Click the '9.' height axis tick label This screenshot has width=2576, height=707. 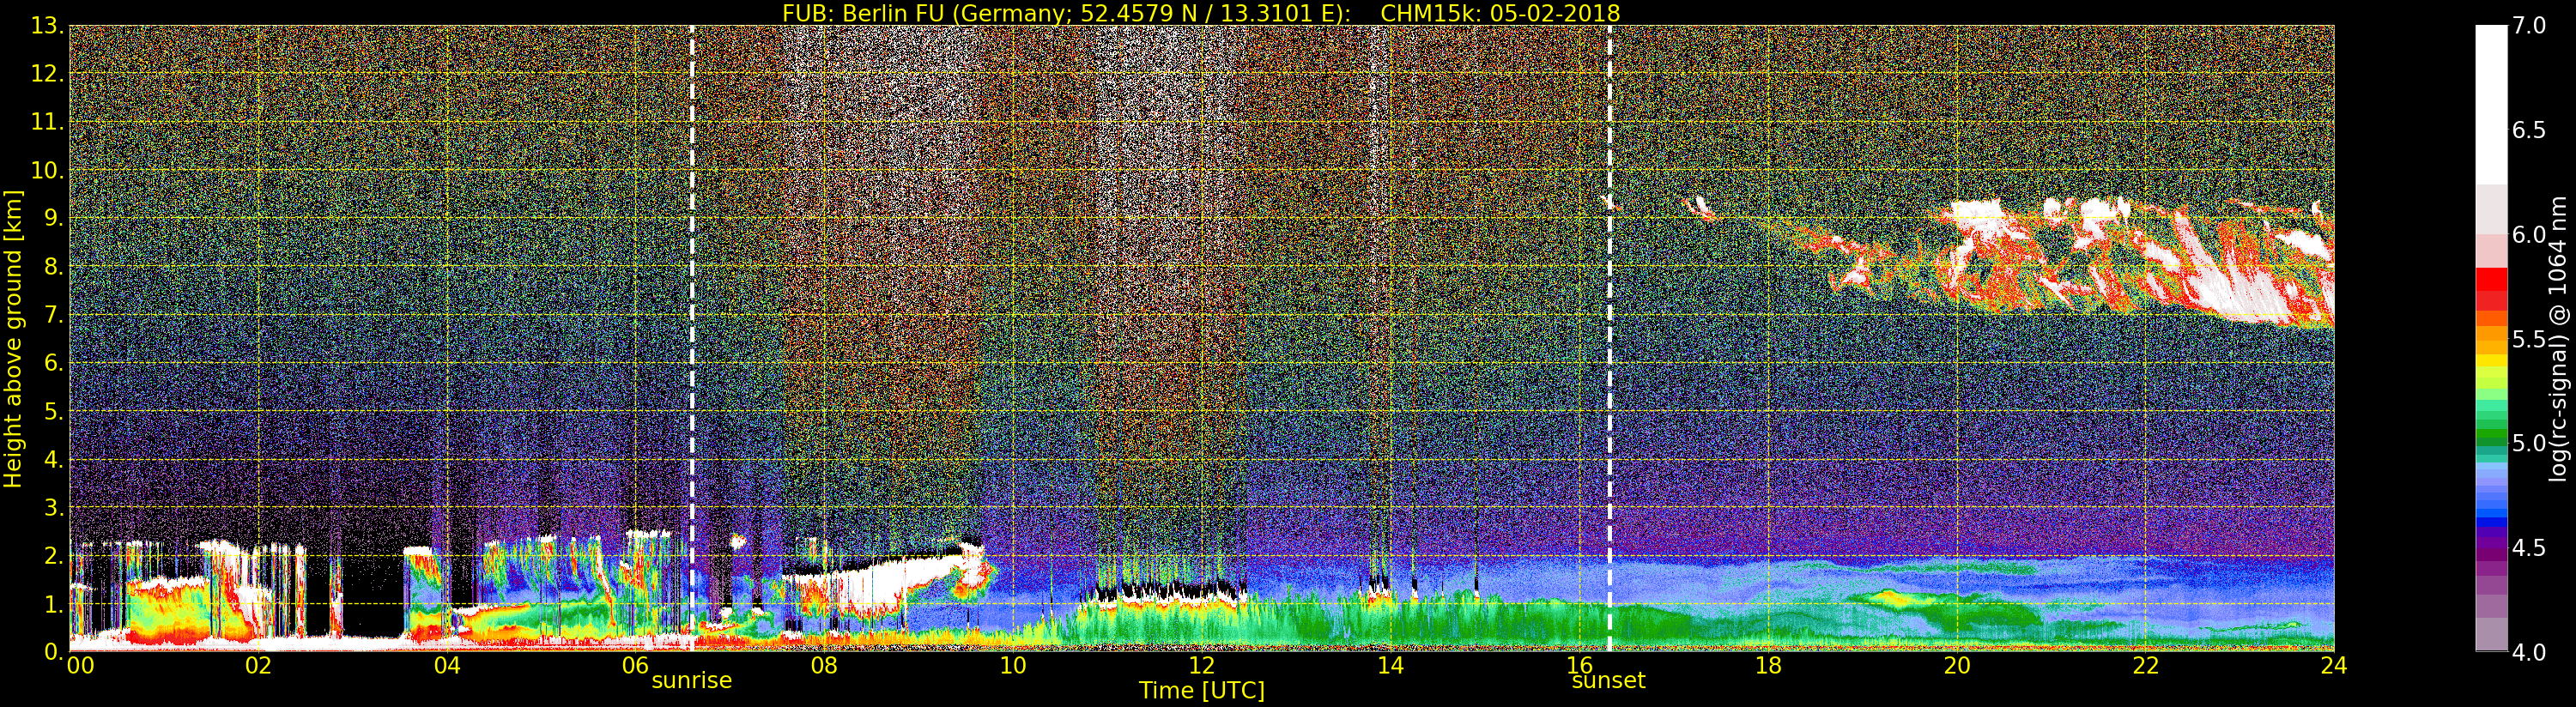[53, 218]
